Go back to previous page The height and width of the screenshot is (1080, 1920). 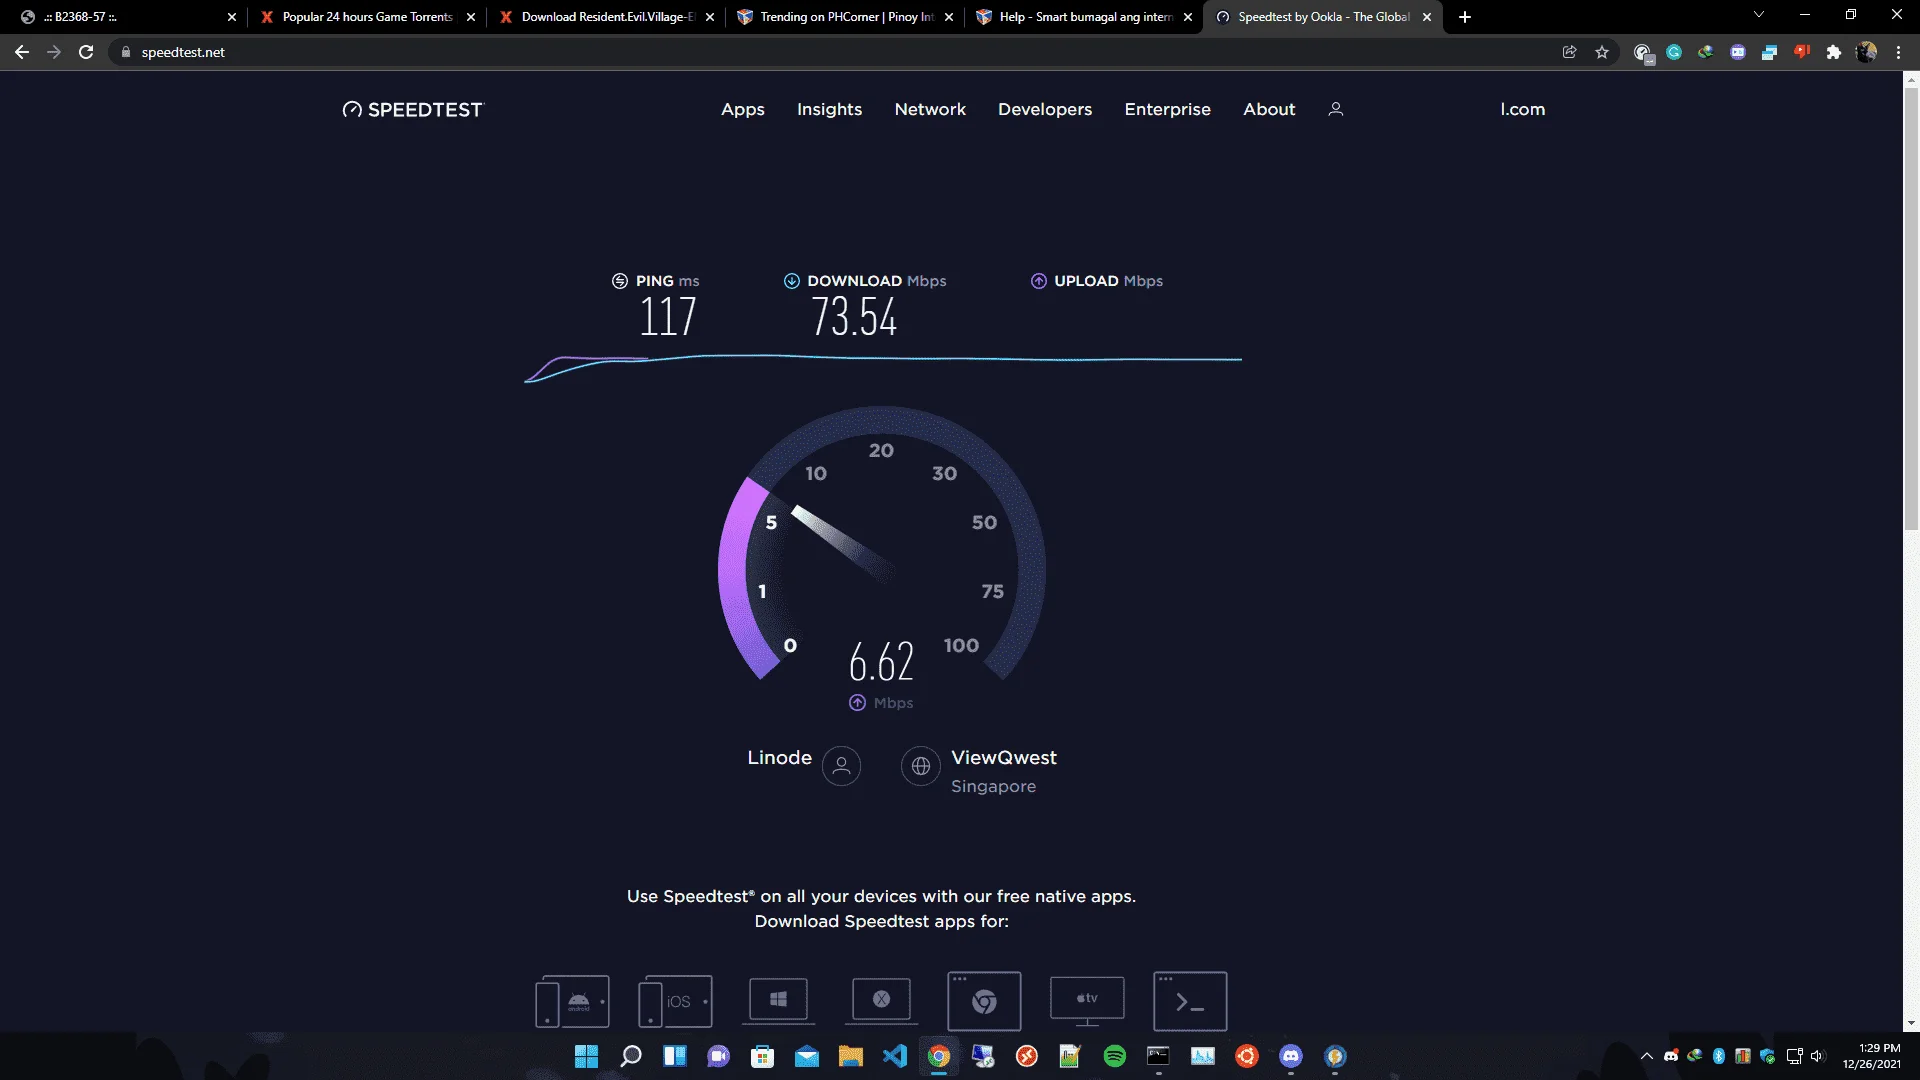click(22, 52)
